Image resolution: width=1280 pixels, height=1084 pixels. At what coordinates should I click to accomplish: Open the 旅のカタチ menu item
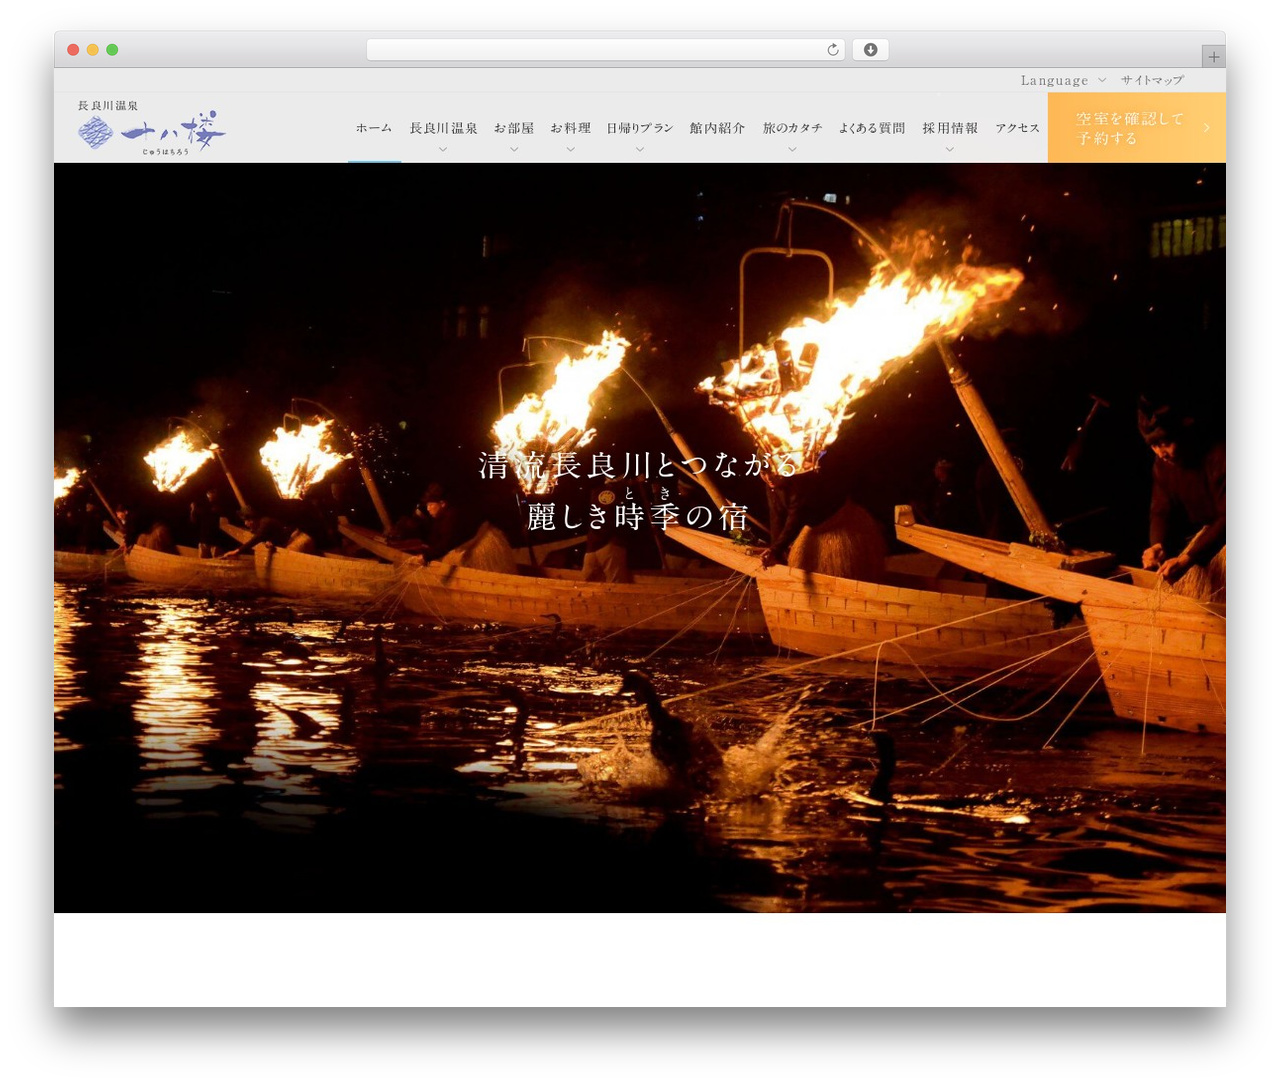792,128
